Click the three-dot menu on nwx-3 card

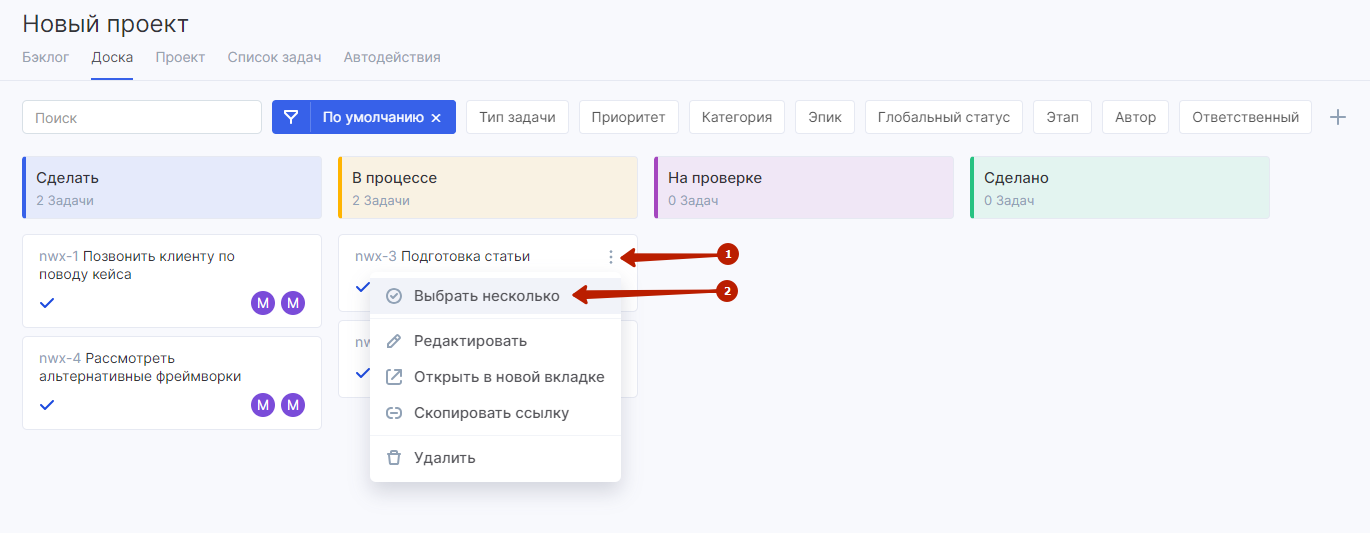tap(611, 257)
